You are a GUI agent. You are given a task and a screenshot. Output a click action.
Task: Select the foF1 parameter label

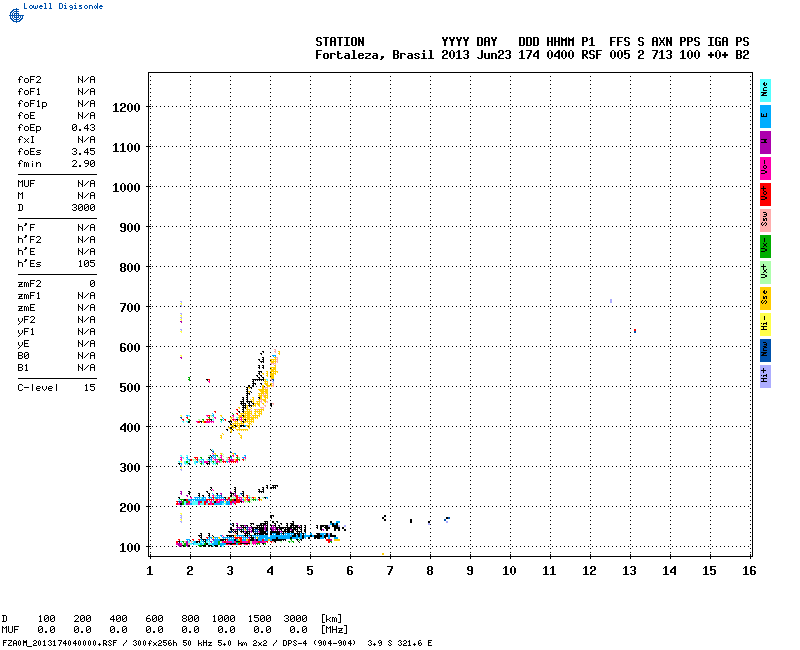click(x=29, y=92)
